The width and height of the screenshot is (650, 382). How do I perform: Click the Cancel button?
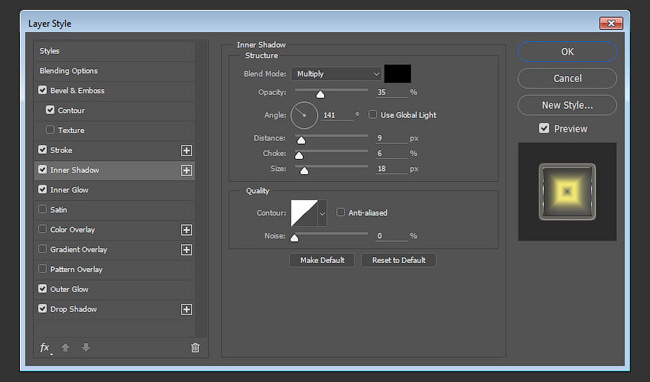pyautogui.click(x=567, y=78)
